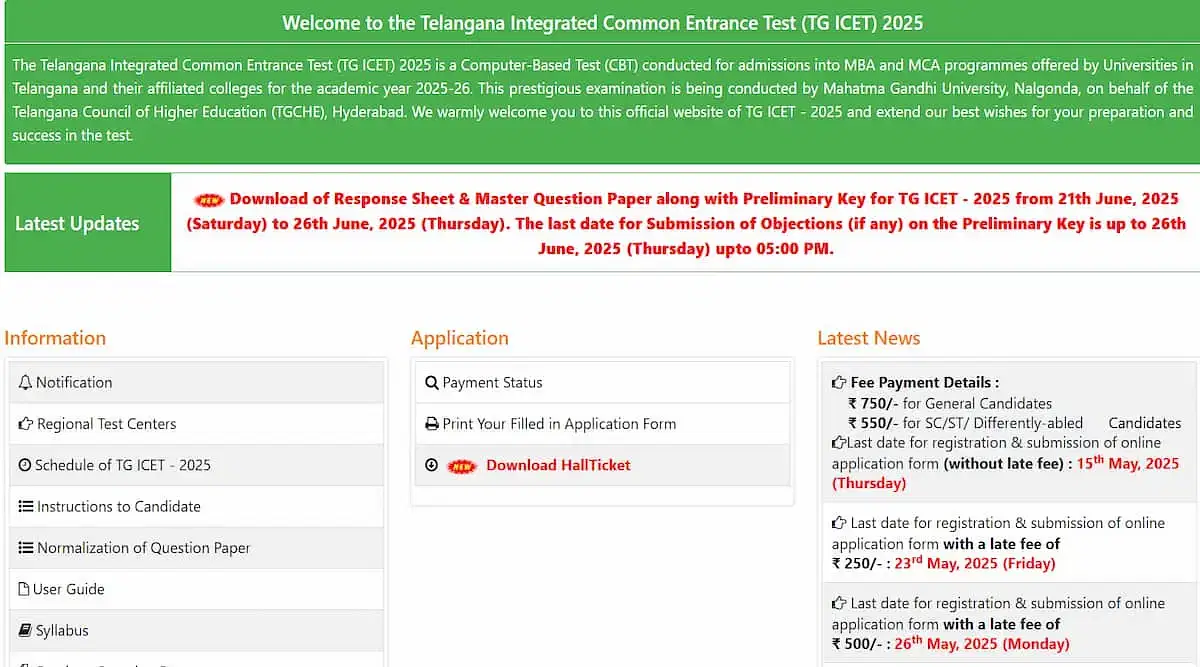The width and height of the screenshot is (1200, 667).
Task: Click the NEW badge in the Latest Updates notice
Action: pos(209,199)
